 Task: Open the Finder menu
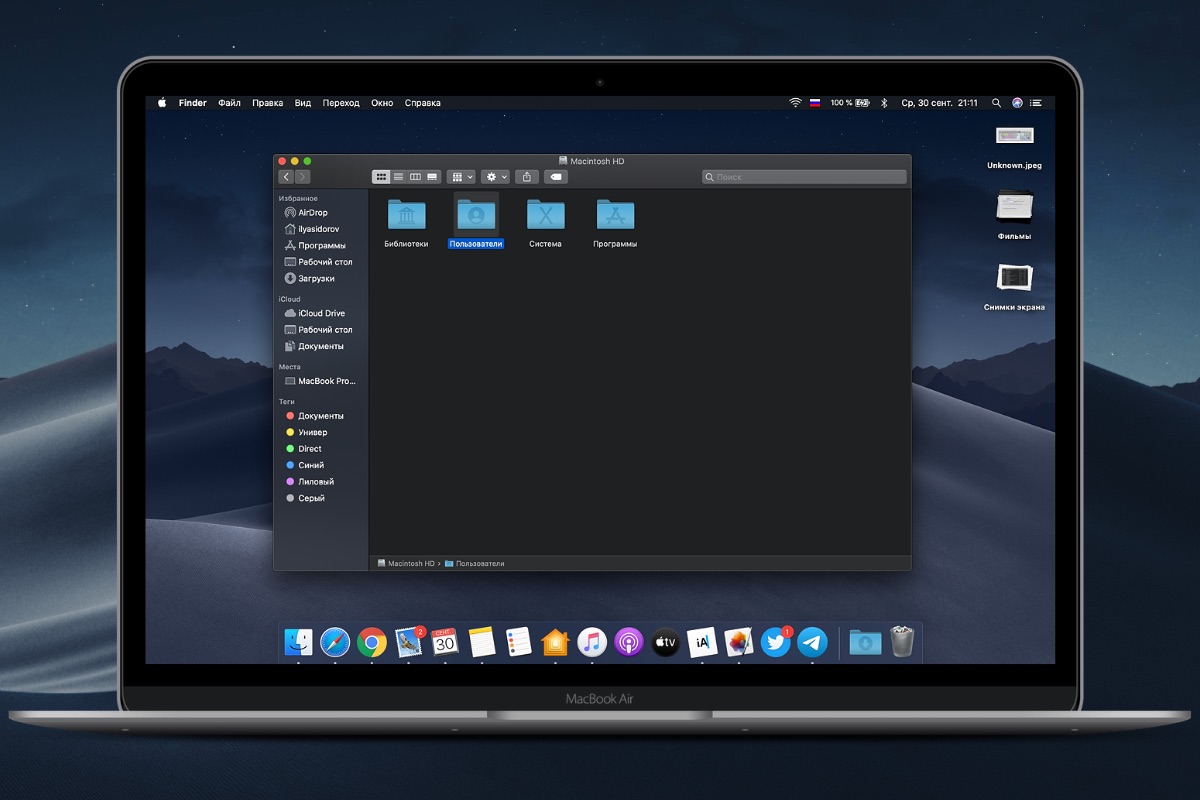193,103
